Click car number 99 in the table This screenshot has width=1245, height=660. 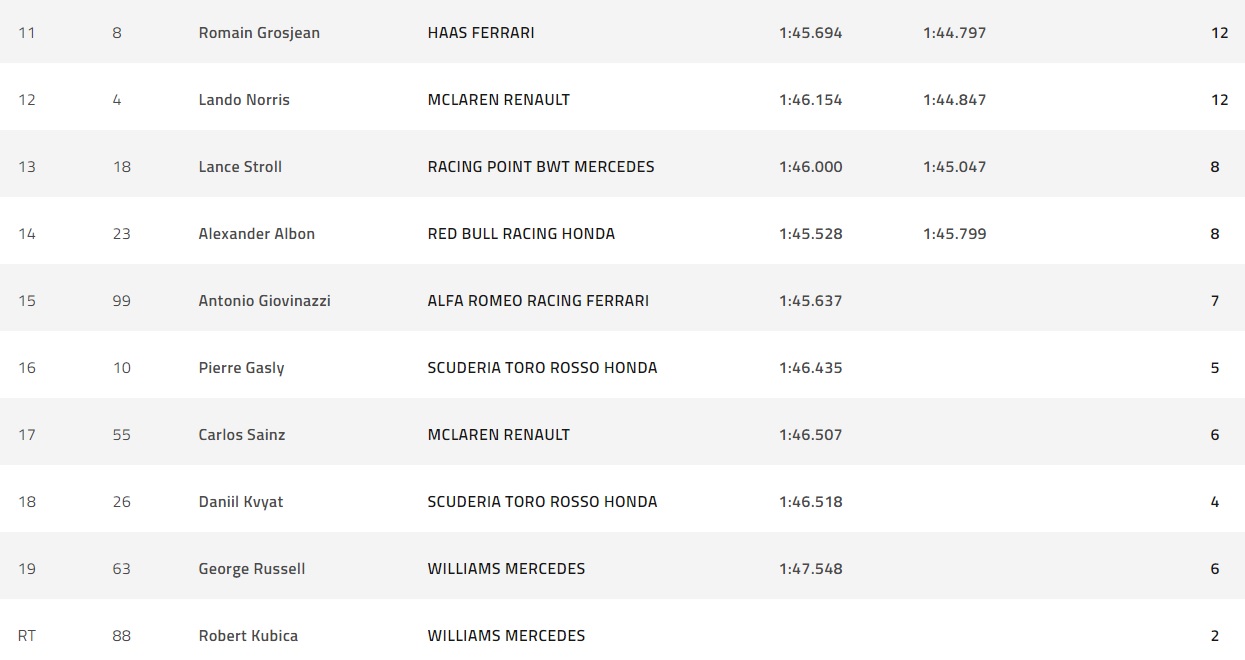pos(121,301)
